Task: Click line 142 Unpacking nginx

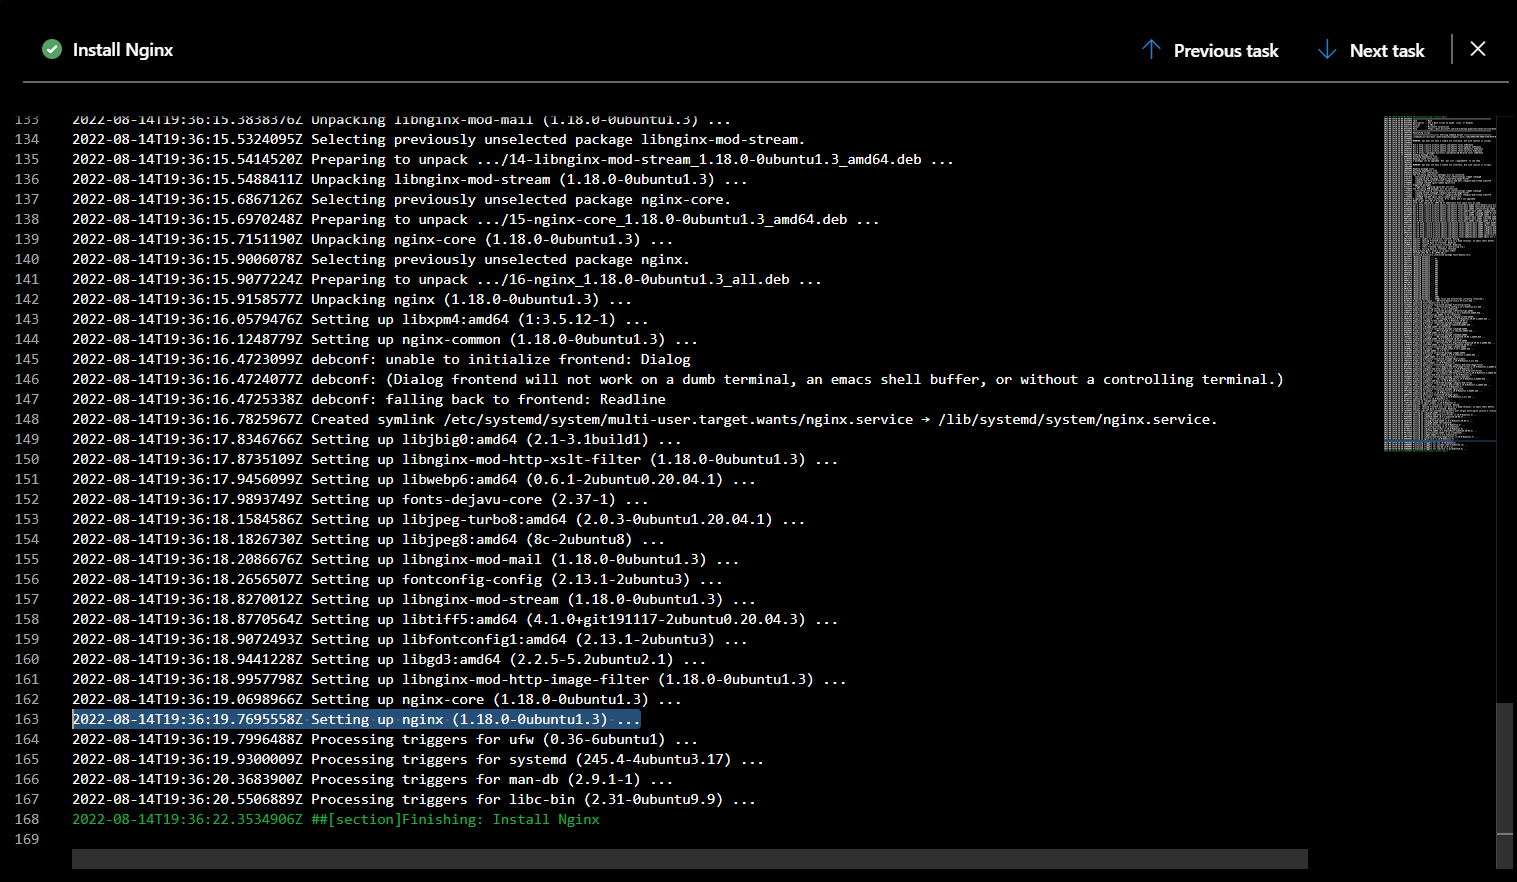Action: (x=352, y=299)
